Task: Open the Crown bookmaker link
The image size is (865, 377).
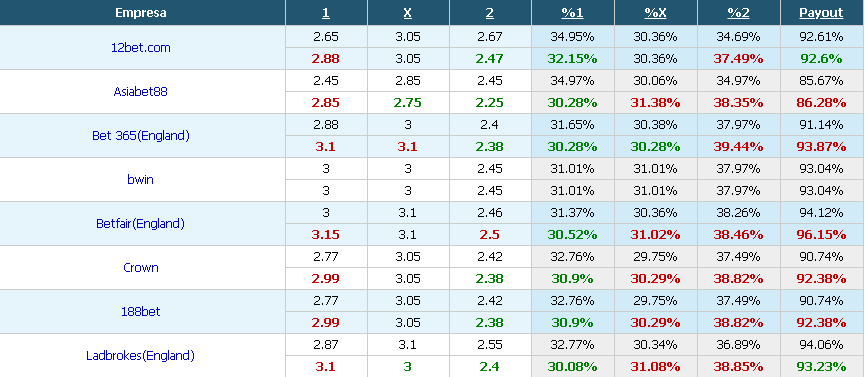Action: click(141, 268)
